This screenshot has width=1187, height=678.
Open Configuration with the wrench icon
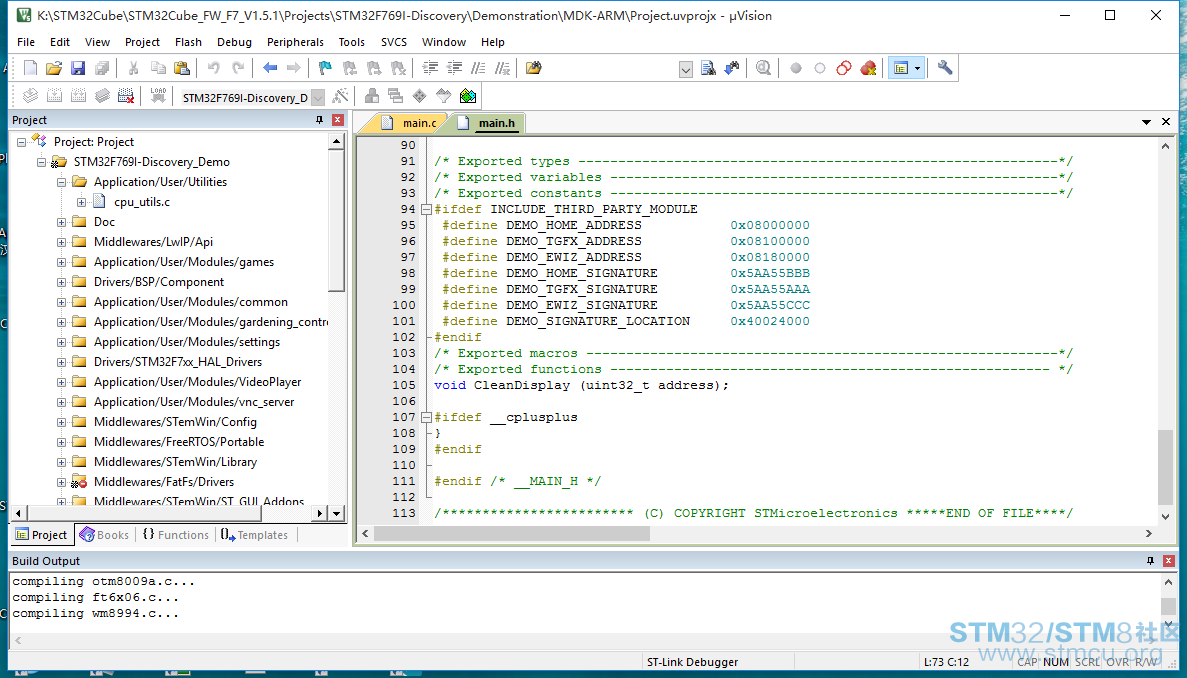(945, 68)
